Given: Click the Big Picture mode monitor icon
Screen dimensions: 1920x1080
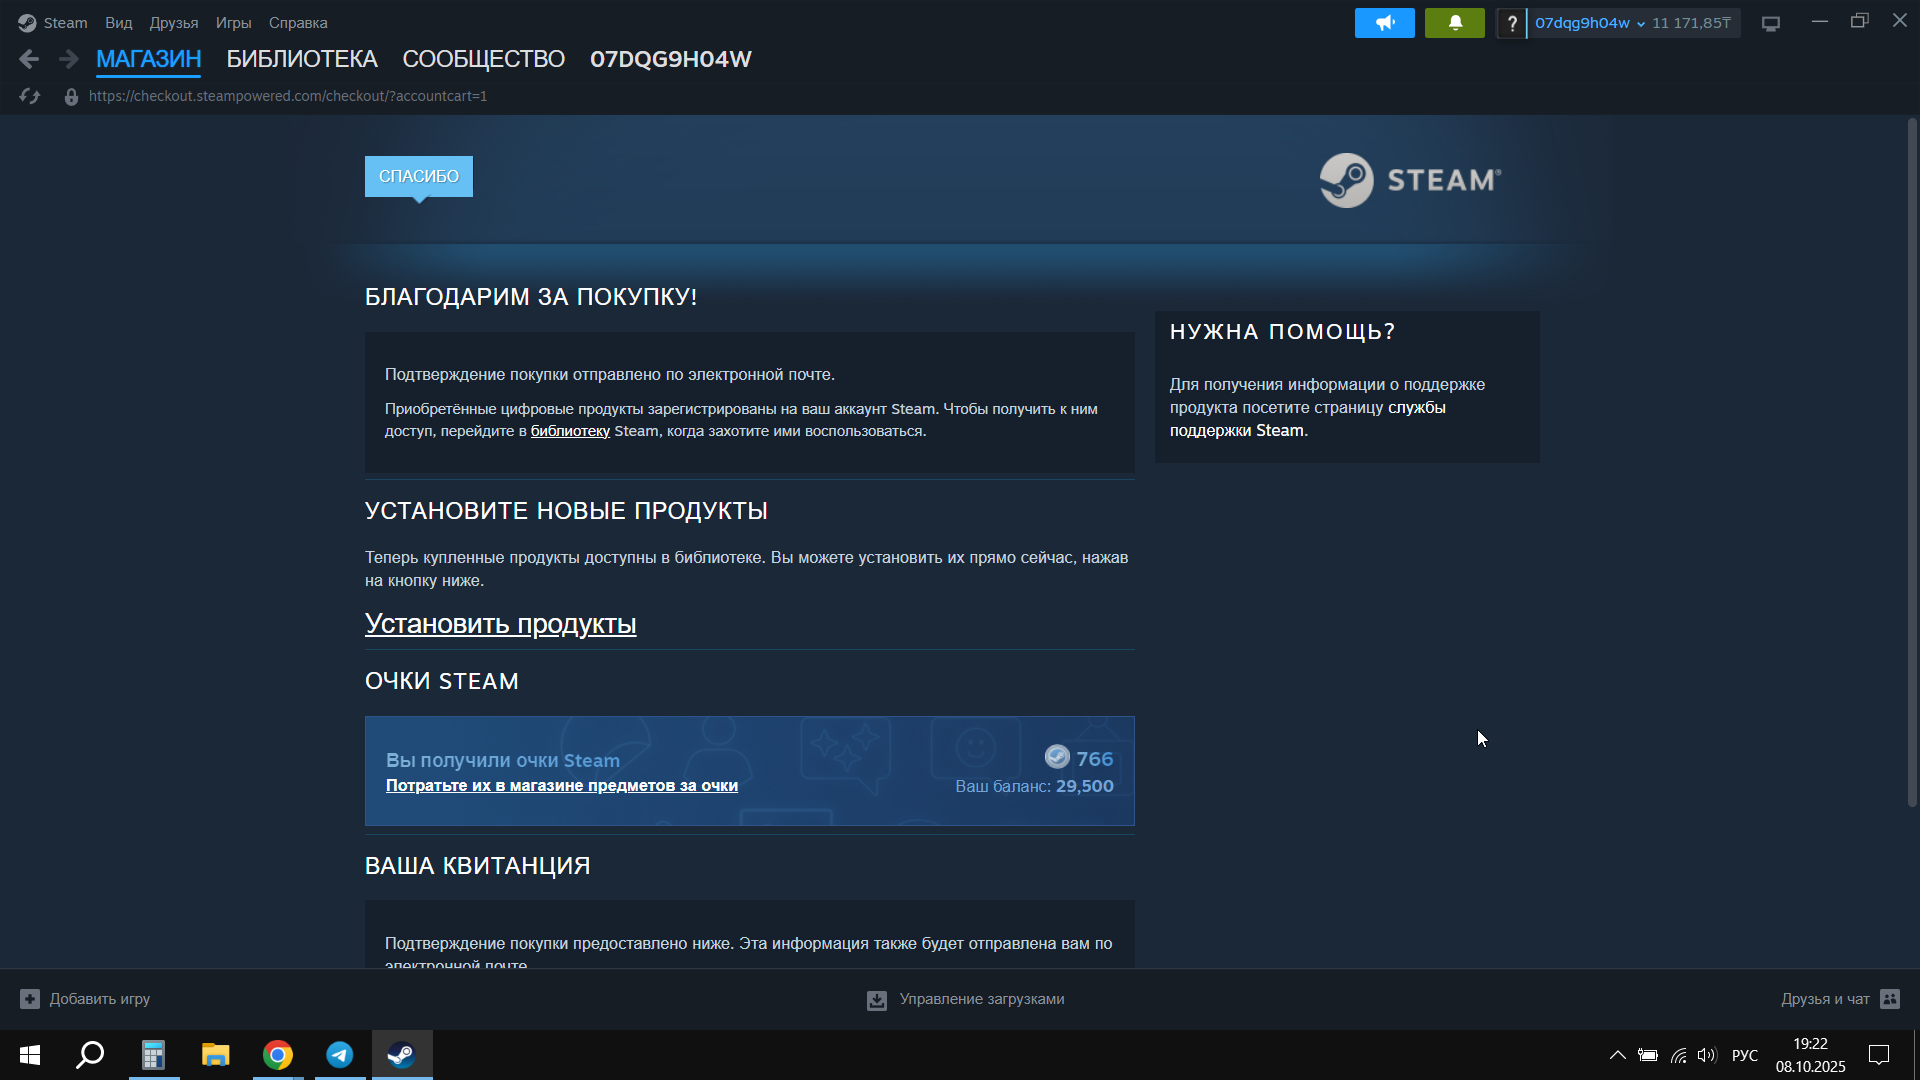Looking at the screenshot, I should pos(1770,23).
